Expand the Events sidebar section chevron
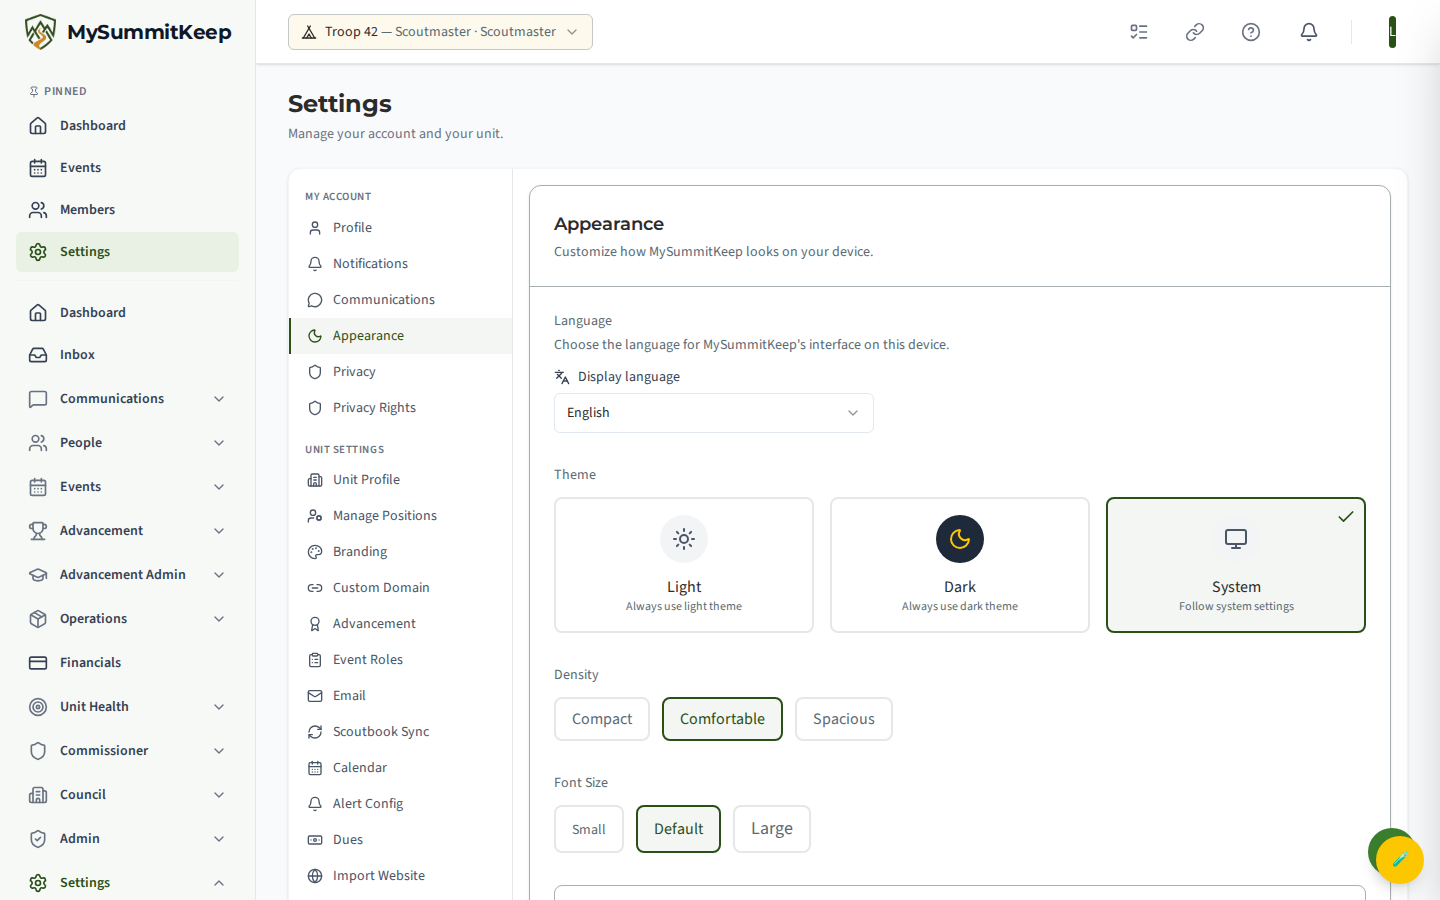Screen dimensions: 1440x900 (x=219, y=487)
